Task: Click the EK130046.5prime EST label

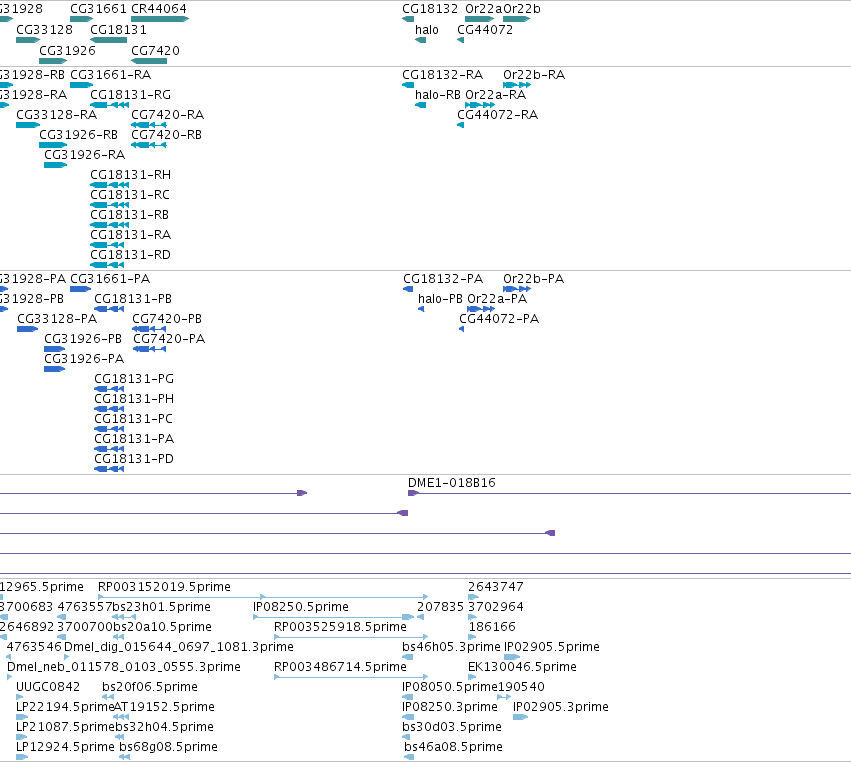Action: (522, 667)
